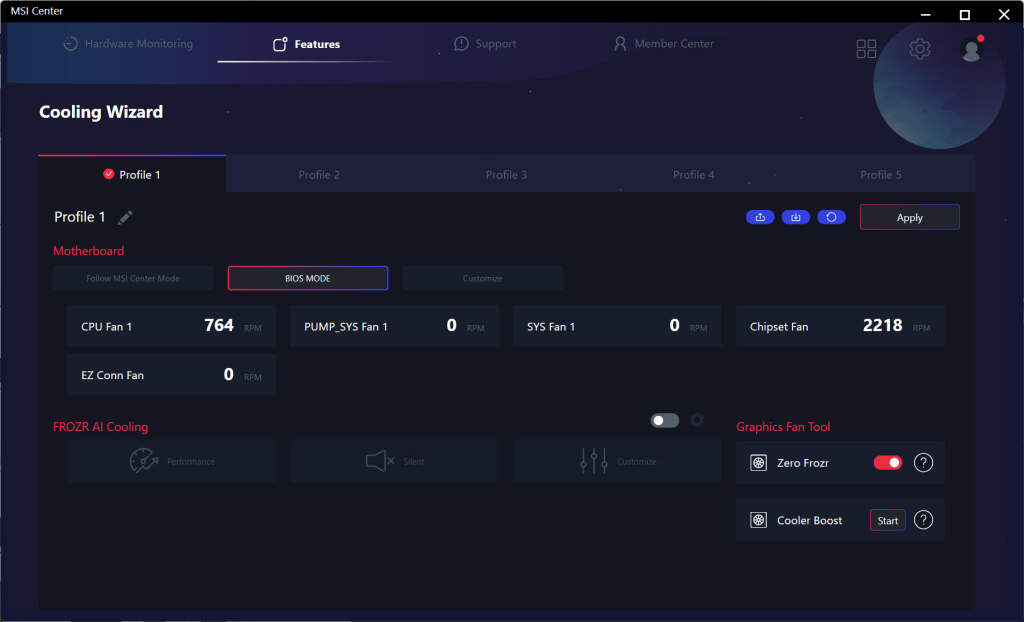Open the Hardware Monitoring tab
This screenshot has width=1024, height=622.
pyautogui.click(x=128, y=44)
